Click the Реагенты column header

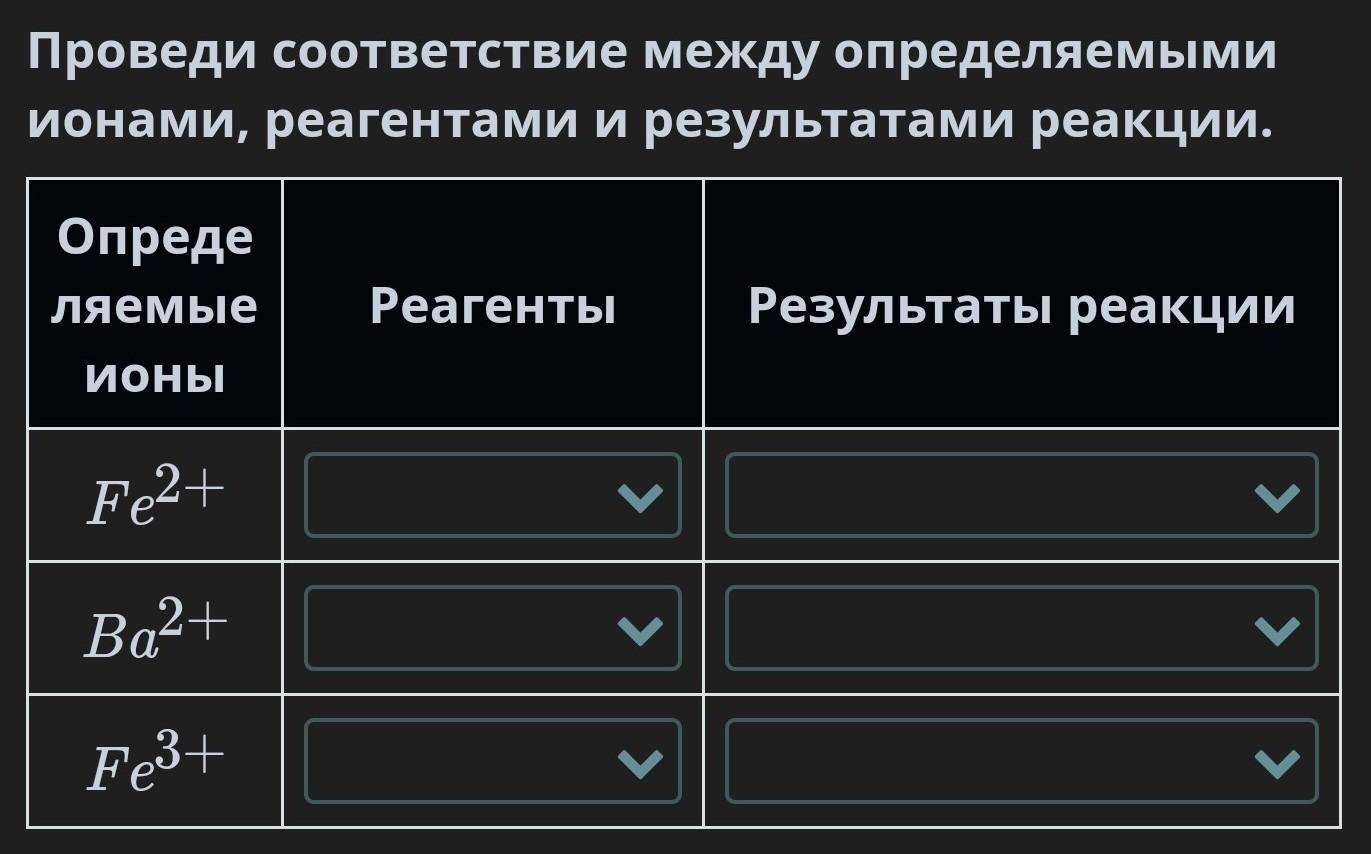pos(492,305)
